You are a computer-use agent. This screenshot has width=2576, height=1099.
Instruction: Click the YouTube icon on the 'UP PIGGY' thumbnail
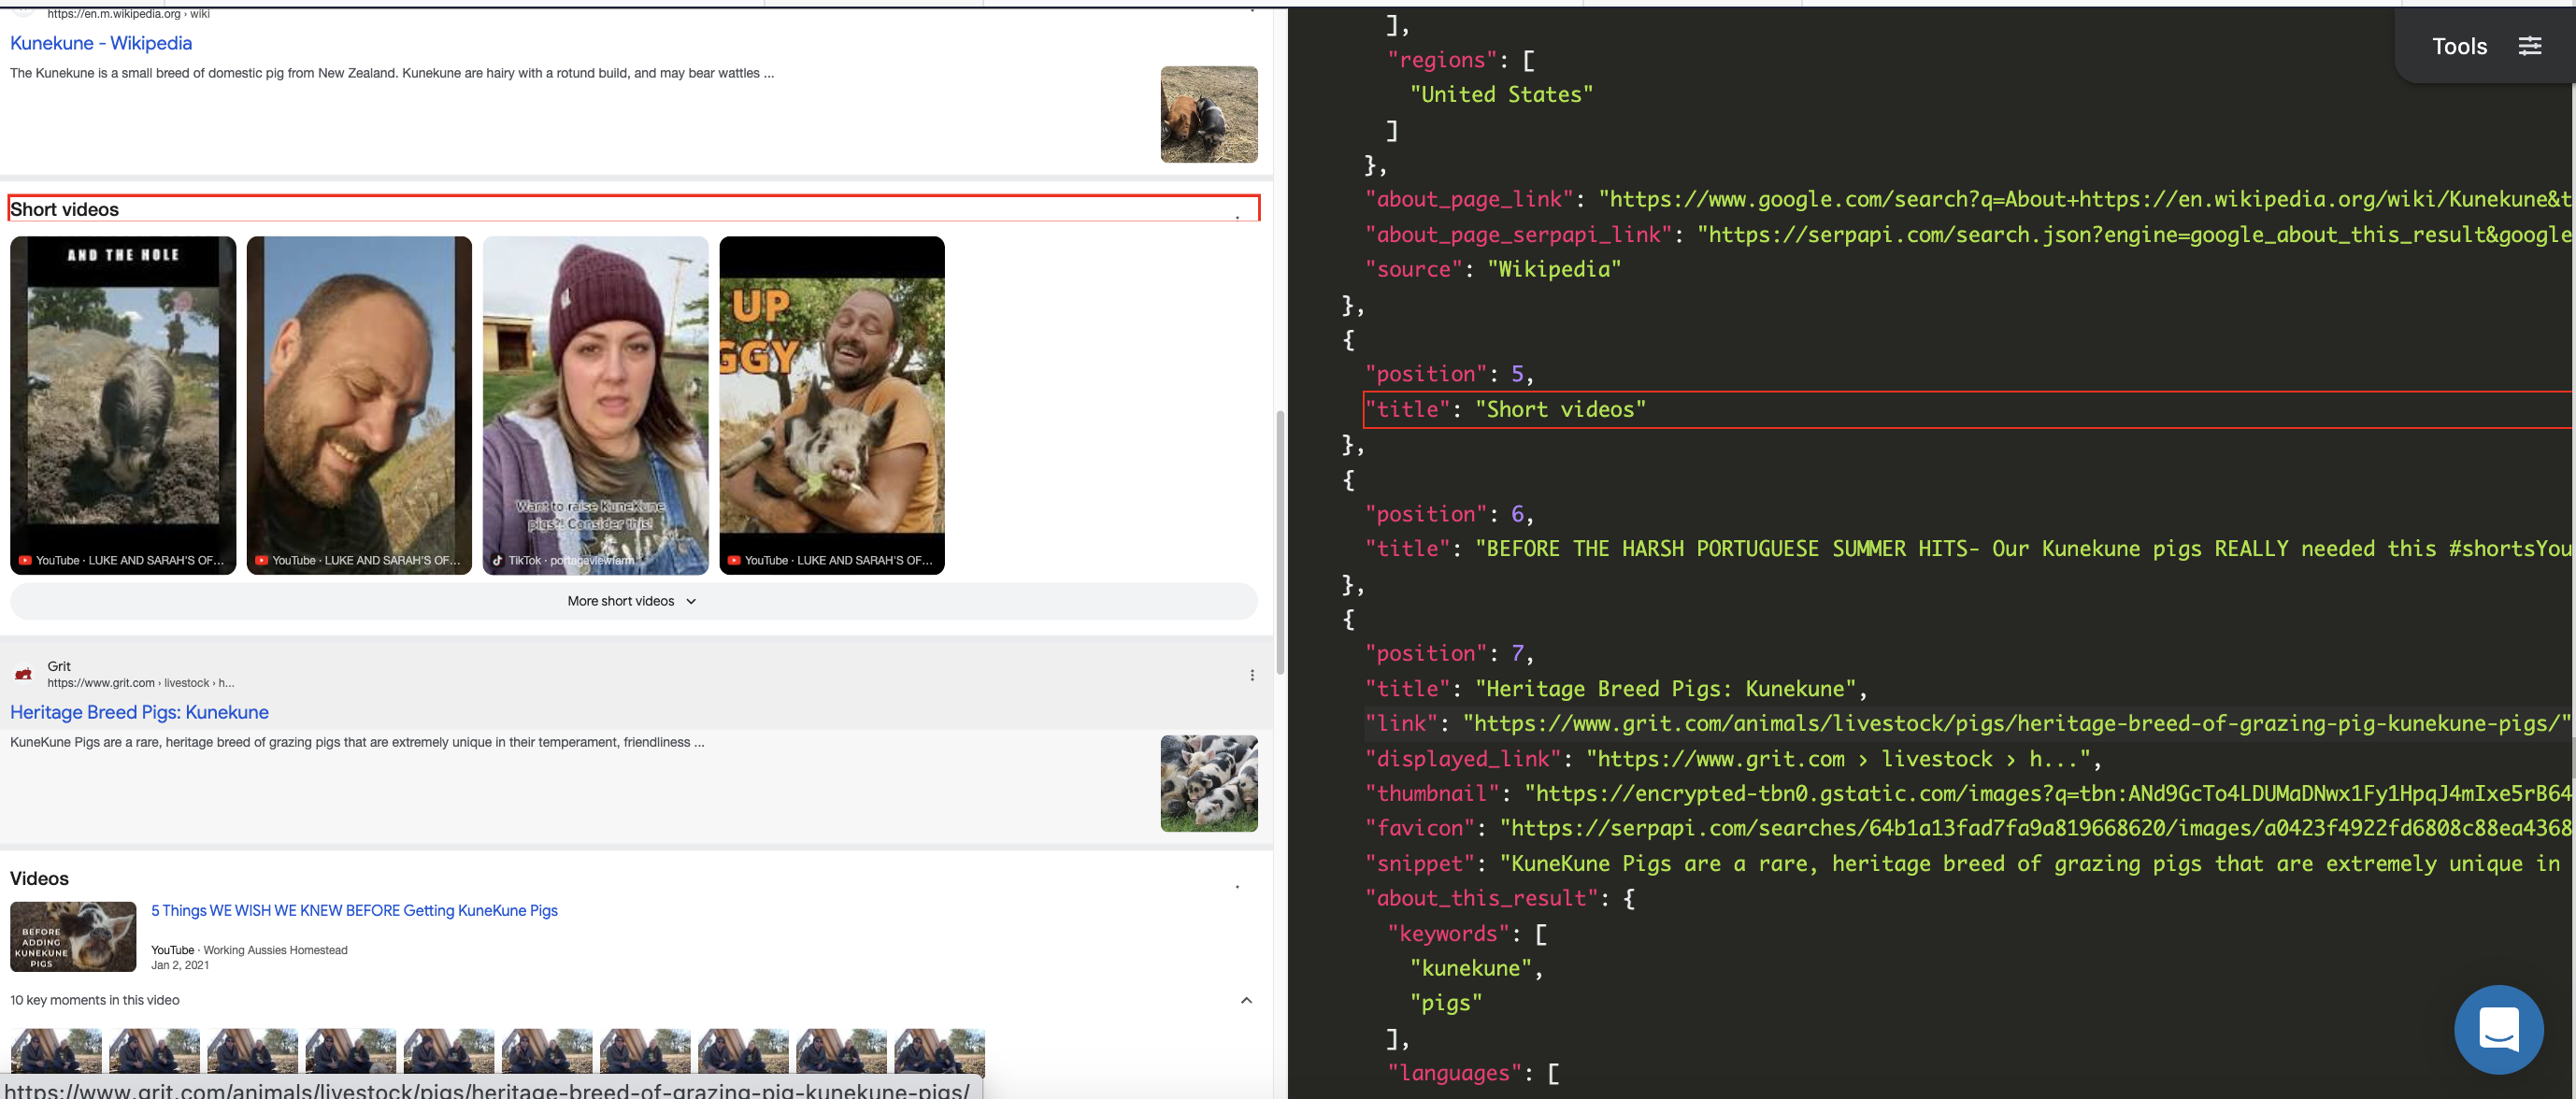tap(735, 560)
